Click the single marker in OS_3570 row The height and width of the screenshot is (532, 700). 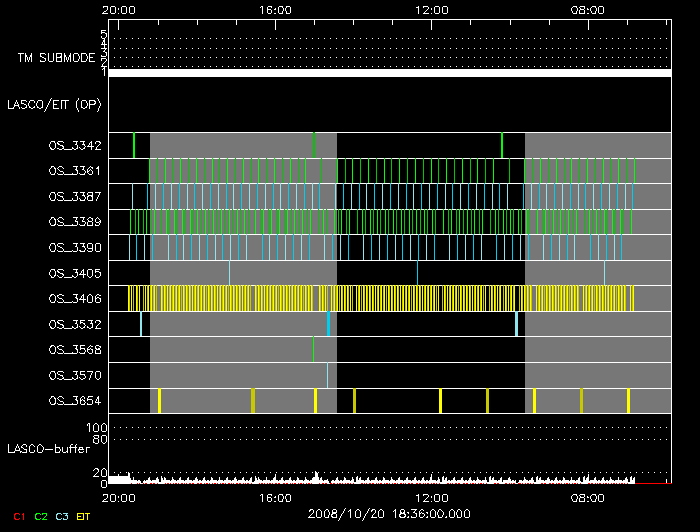click(x=327, y=375)
